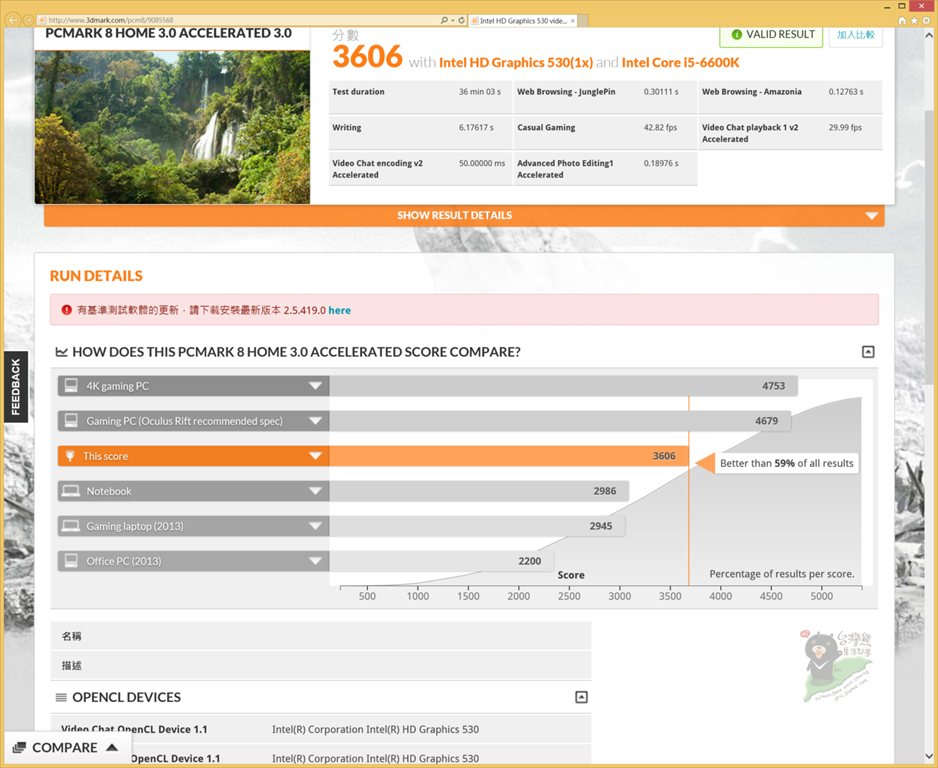Viewport: 938px width, 768px height.
Task: Click the VALID RESULT badge
Action: [x=771, y=35]
